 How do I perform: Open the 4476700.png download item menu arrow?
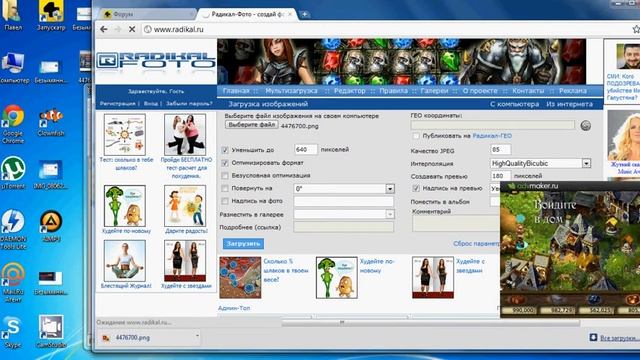[198, 336]
